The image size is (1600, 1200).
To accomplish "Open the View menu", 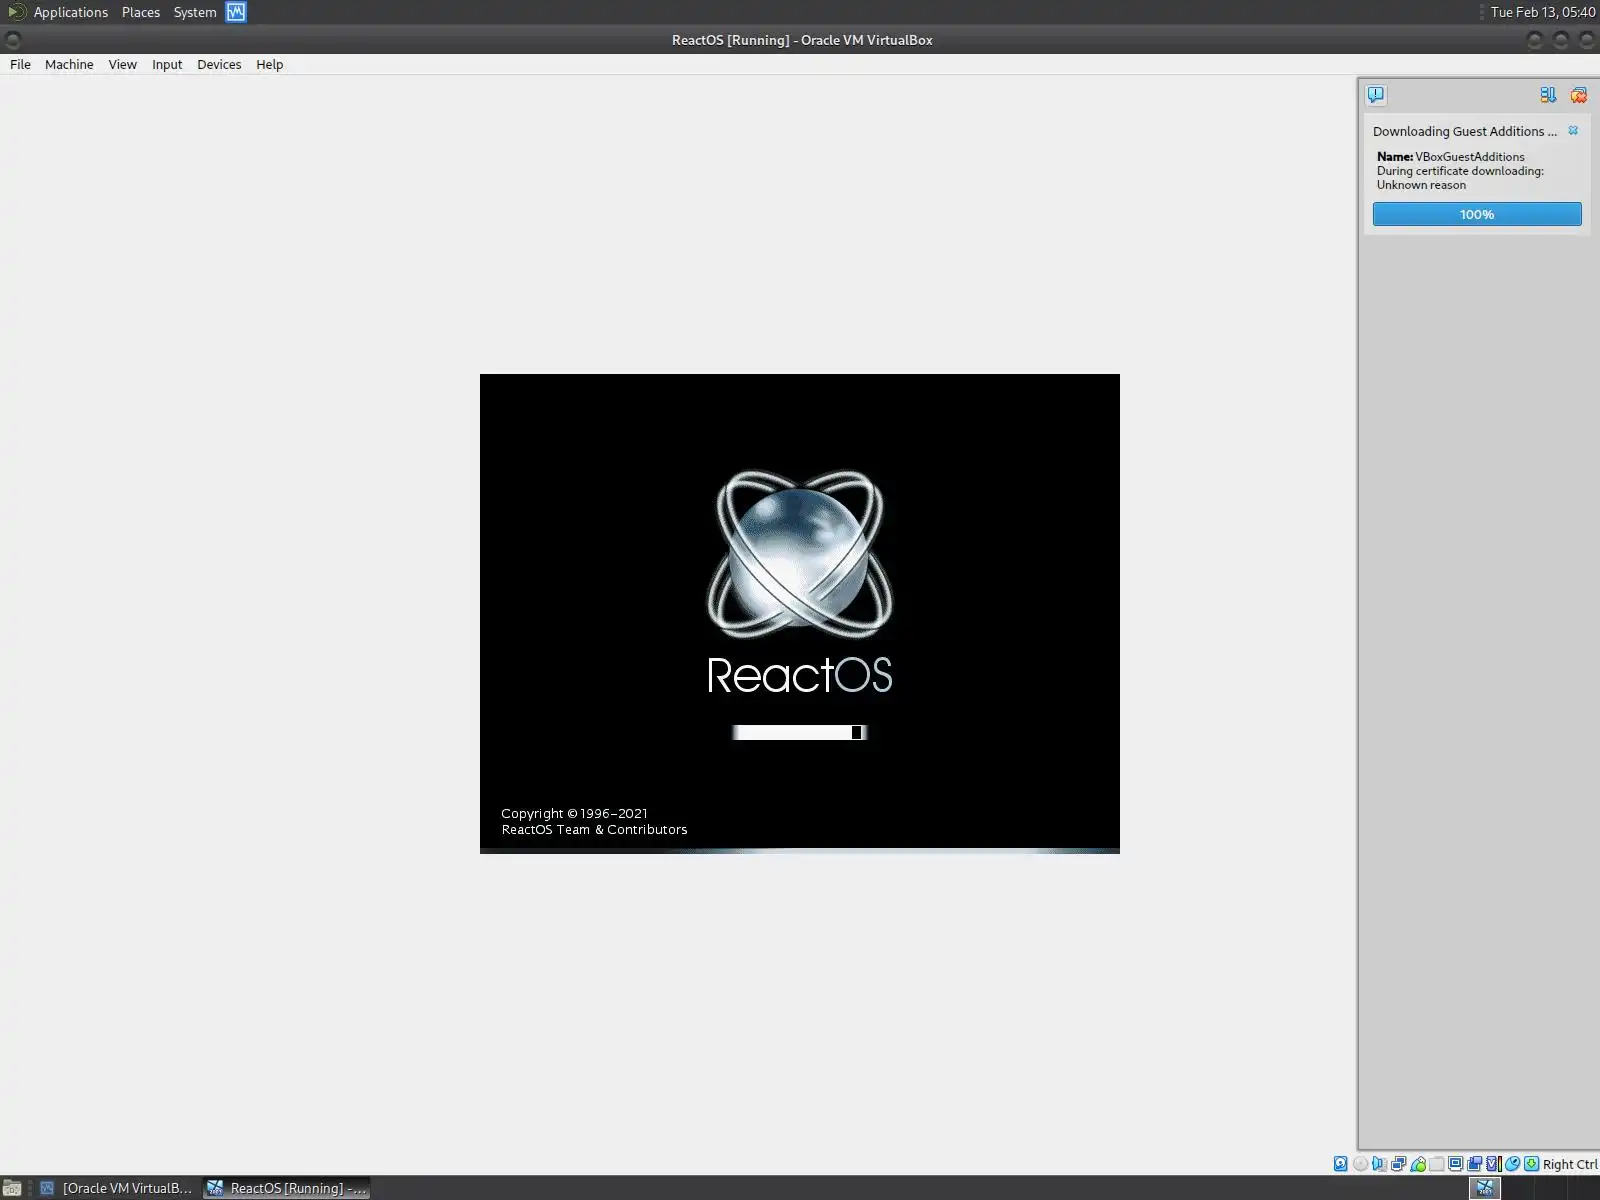I will point(123,64).
